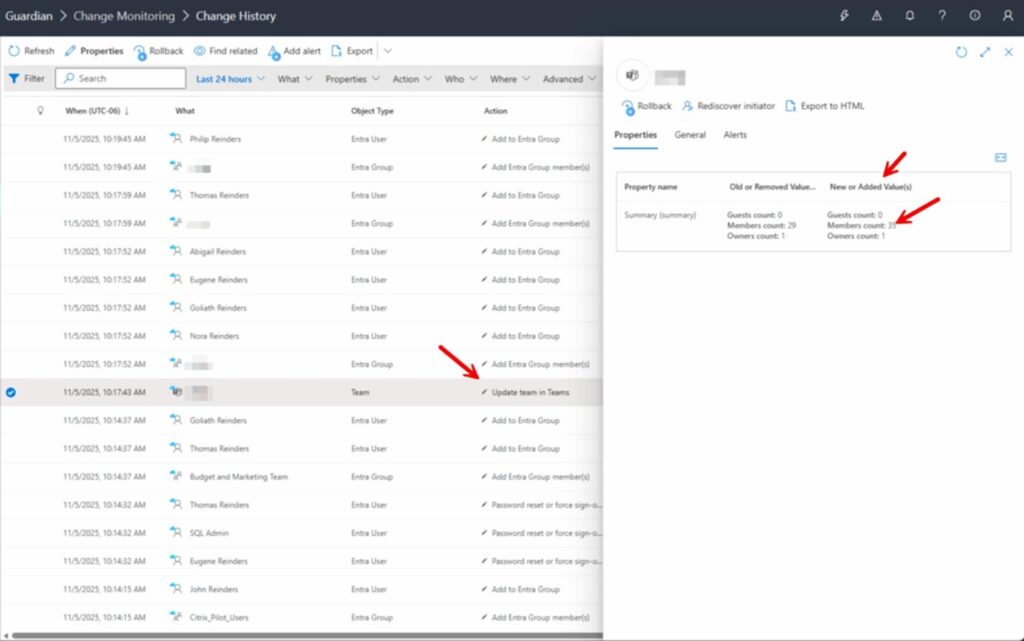Click Change Monitoring breadcrumb link
Viewport: 1024px width, 641px height.
pos(124,16)
